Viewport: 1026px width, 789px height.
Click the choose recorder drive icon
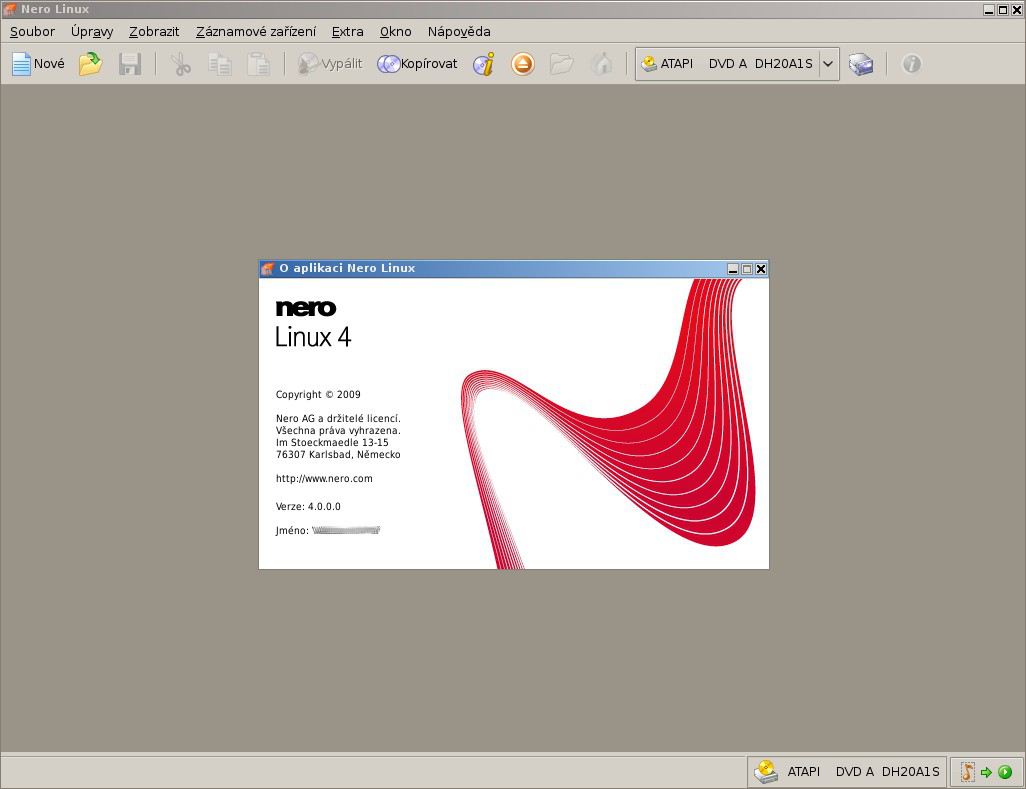[861, 64]
